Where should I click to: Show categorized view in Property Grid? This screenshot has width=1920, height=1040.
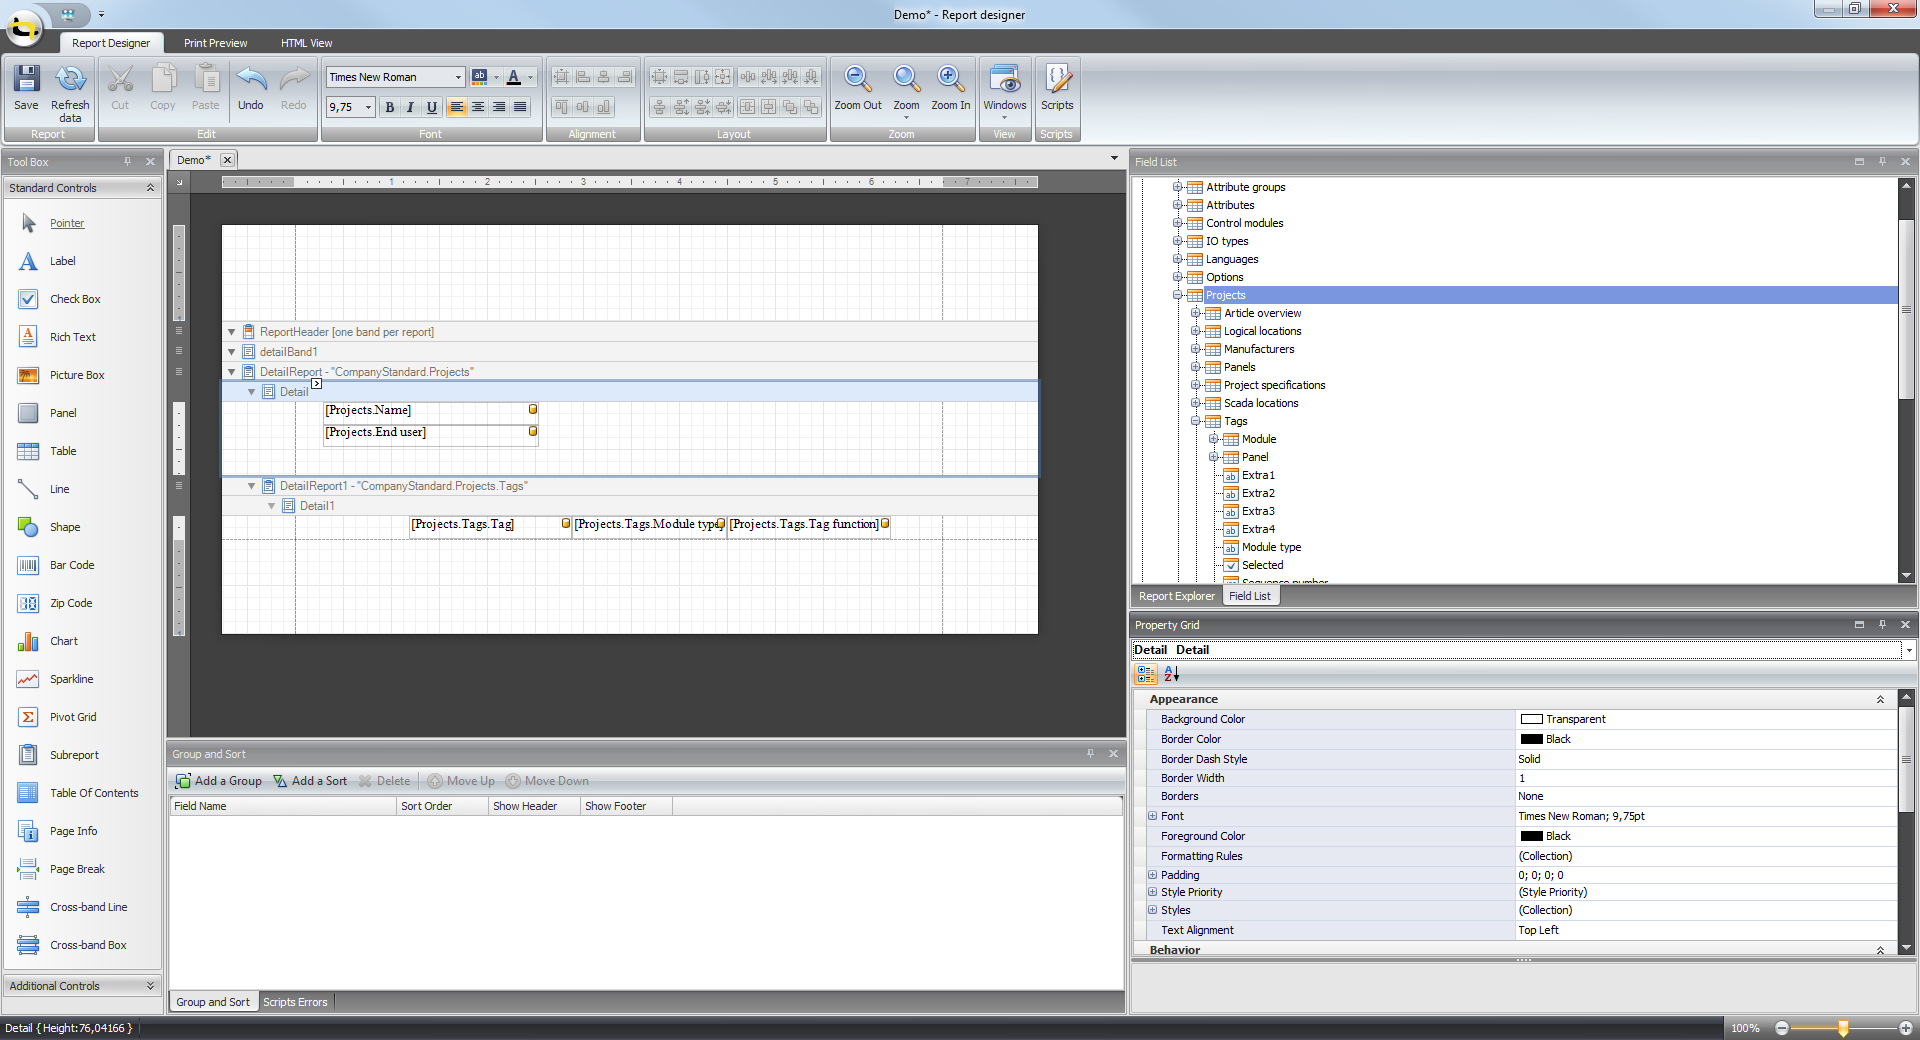pyautogui.click(x=1146, y=674)
